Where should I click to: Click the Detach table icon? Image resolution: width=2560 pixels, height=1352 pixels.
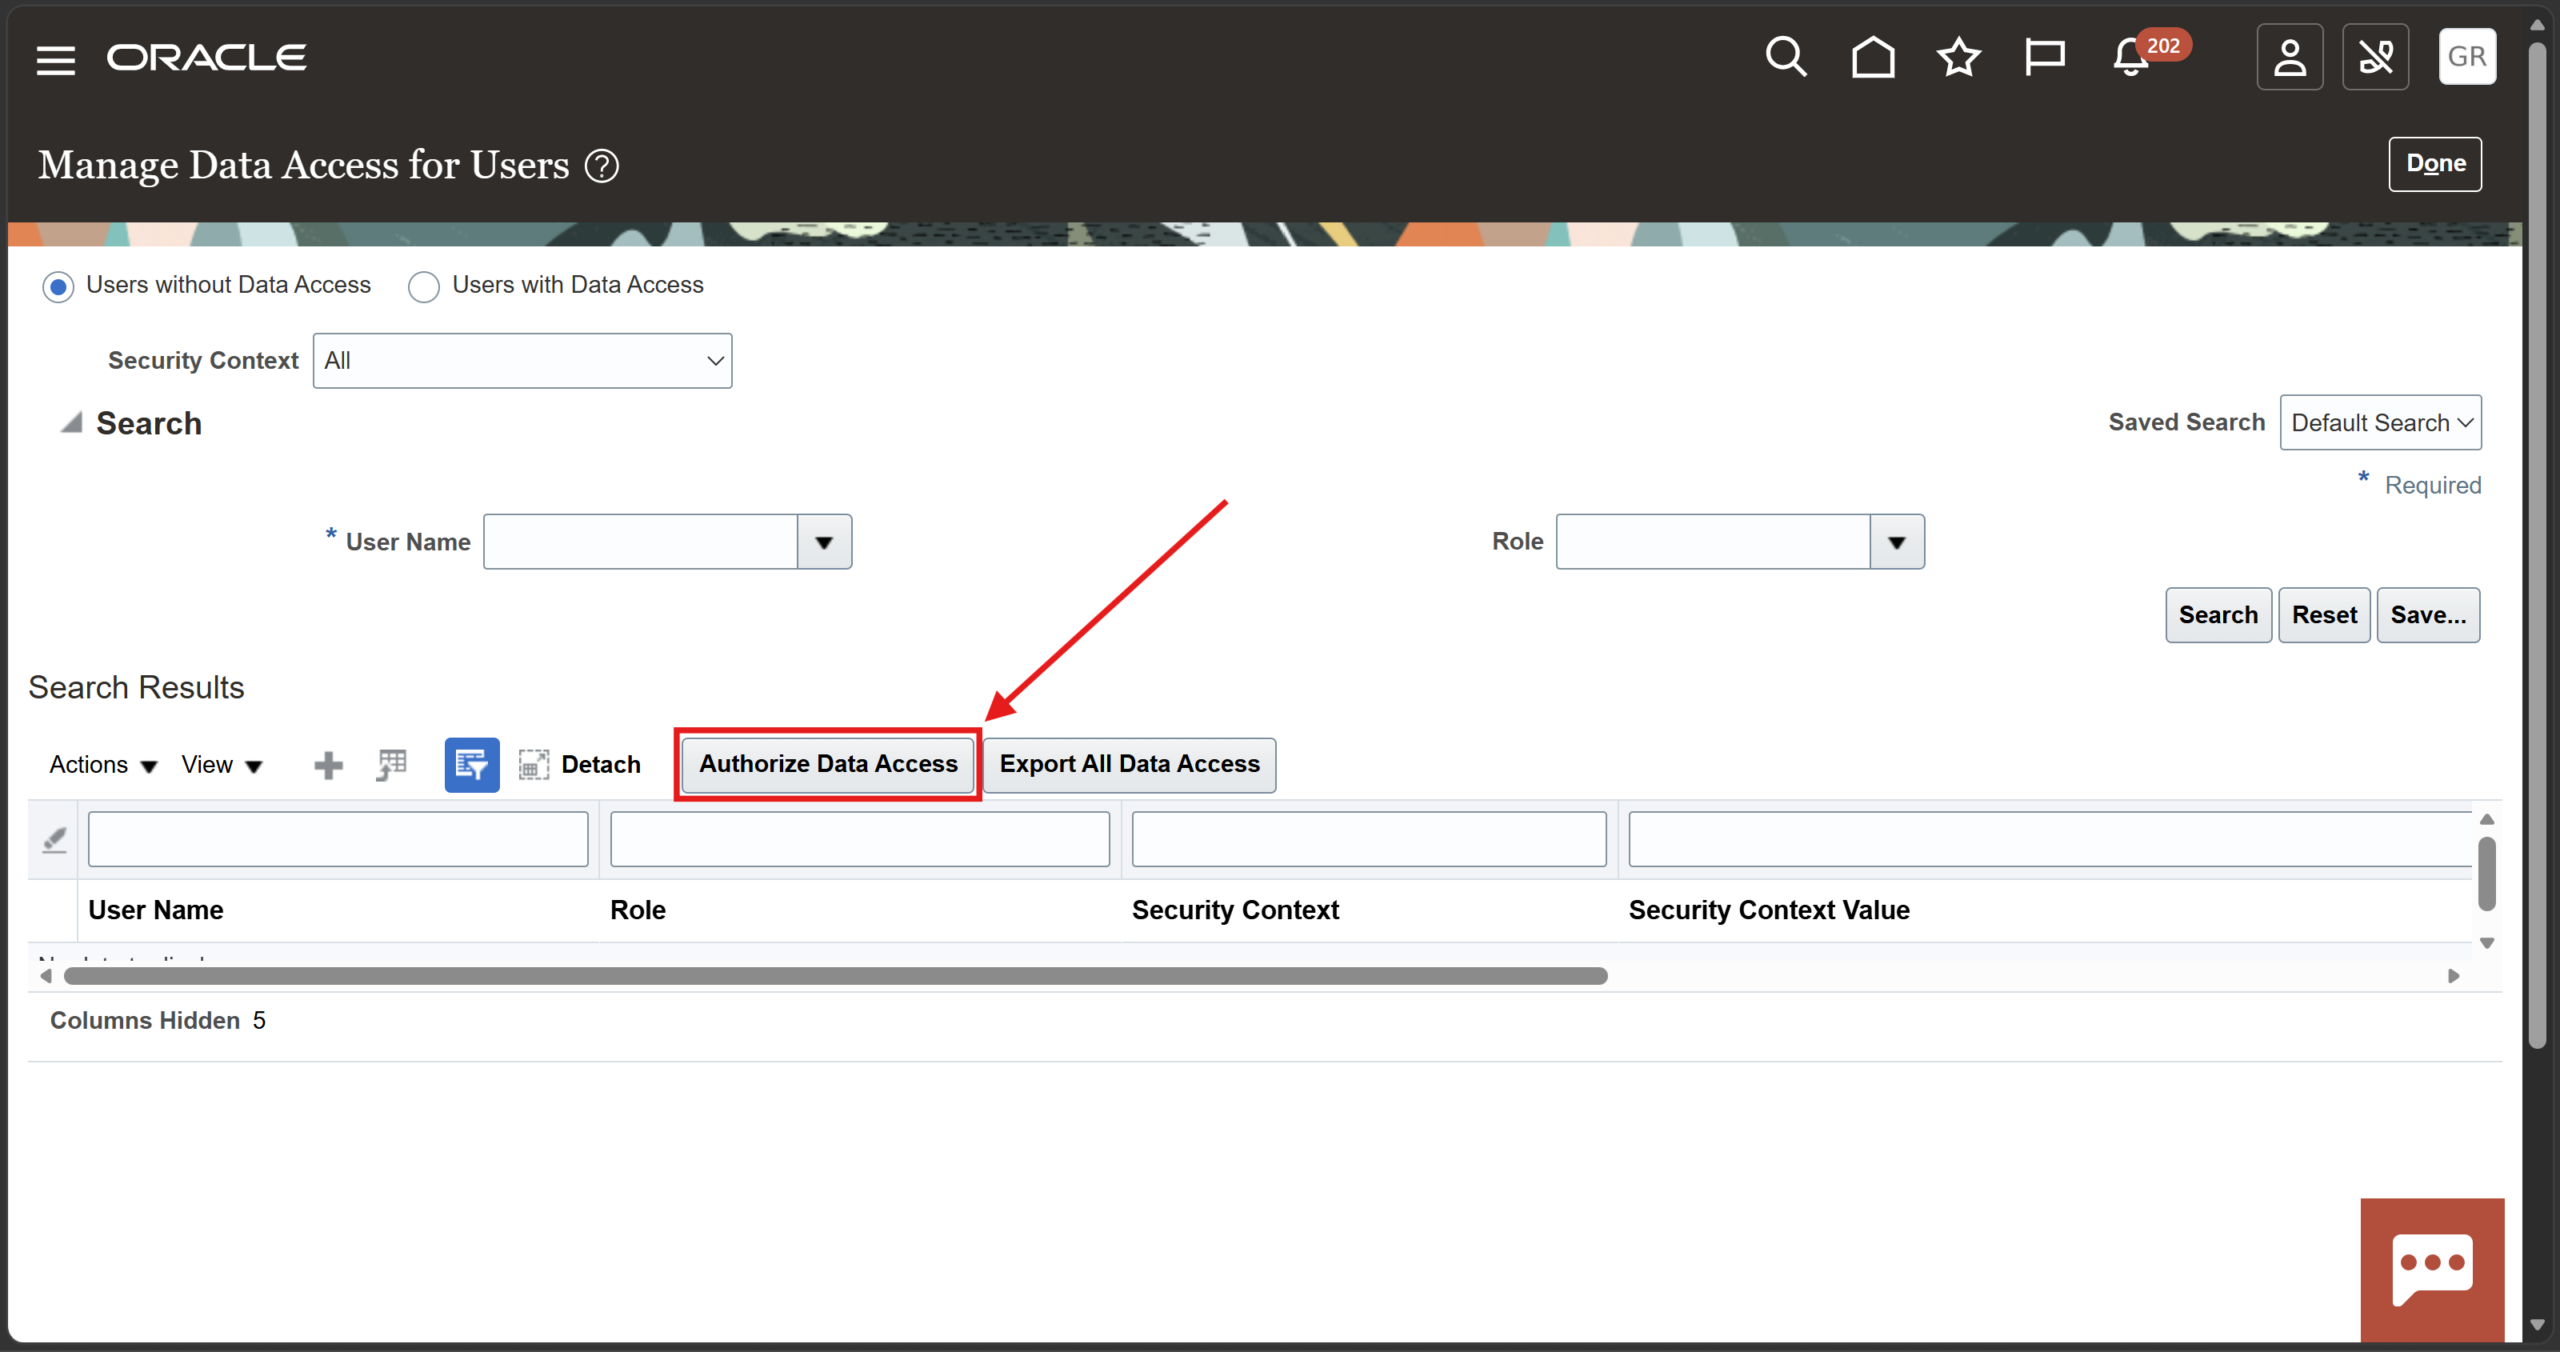point(534,765)
